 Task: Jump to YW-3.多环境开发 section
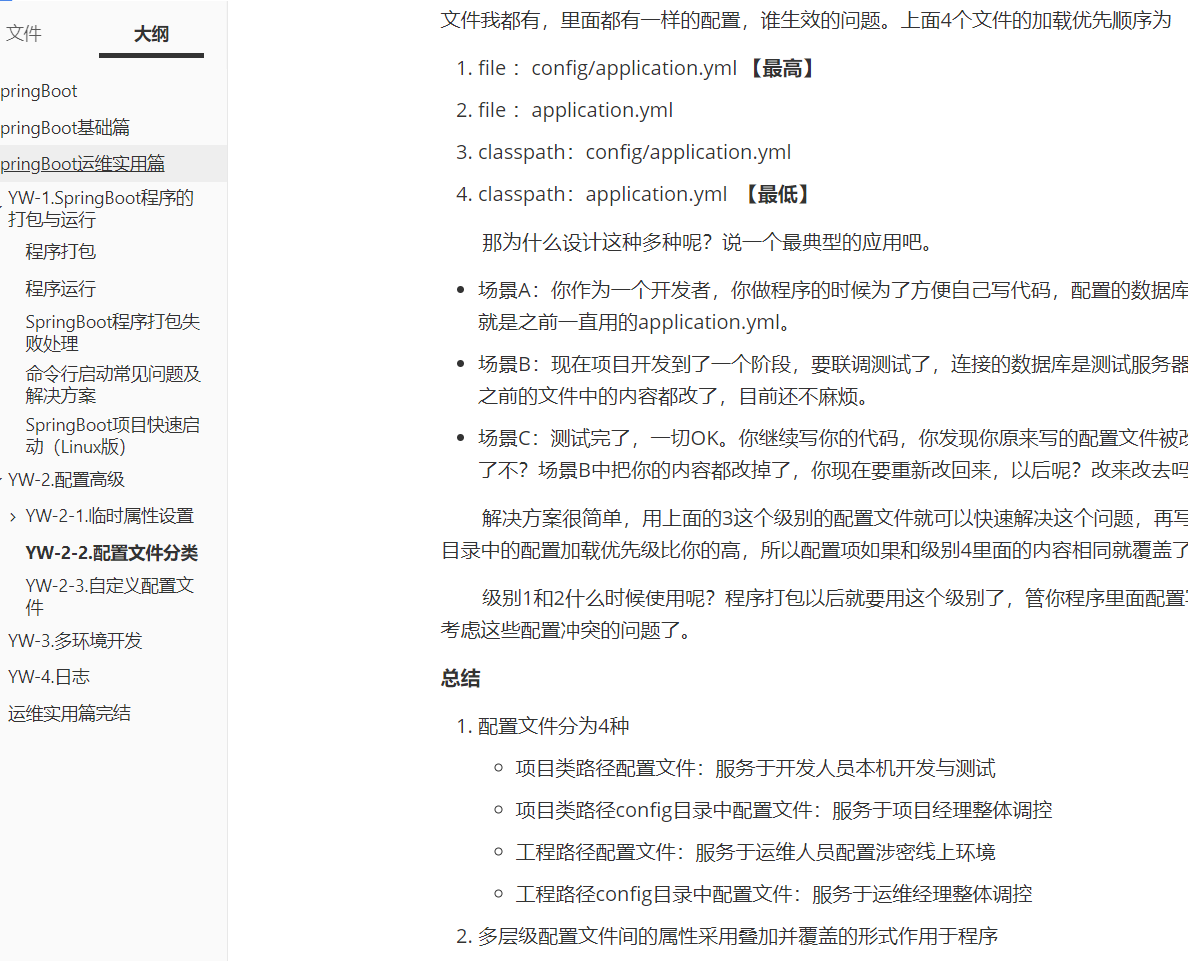[x=75, y=641]
